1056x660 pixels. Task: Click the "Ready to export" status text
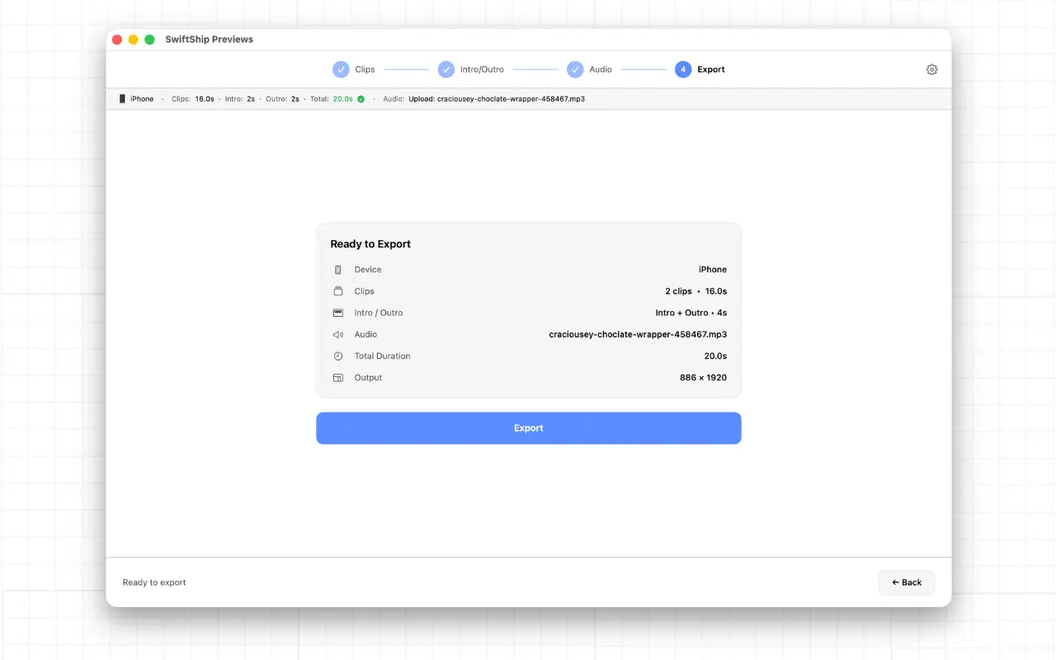(x=154, y=583)
